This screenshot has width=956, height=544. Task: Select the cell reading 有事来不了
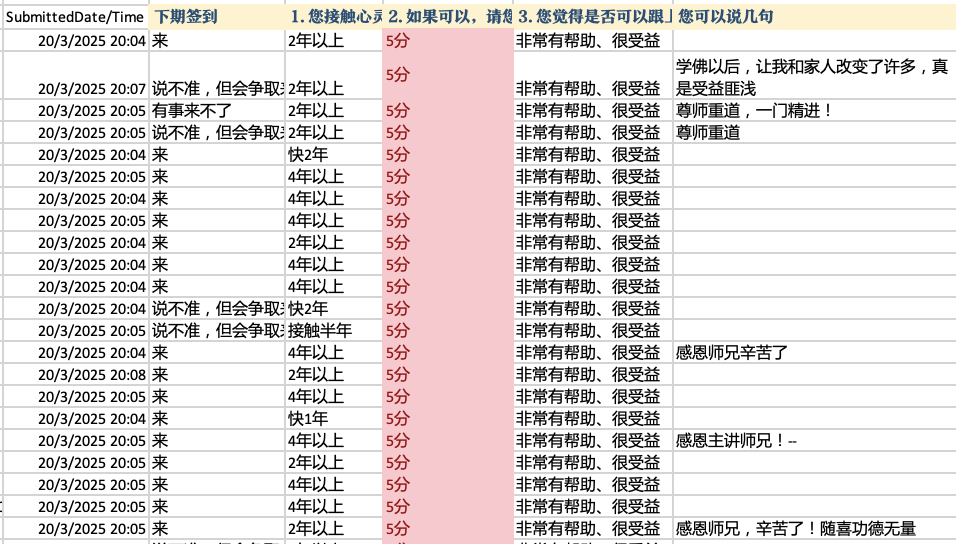click(216, 111)
